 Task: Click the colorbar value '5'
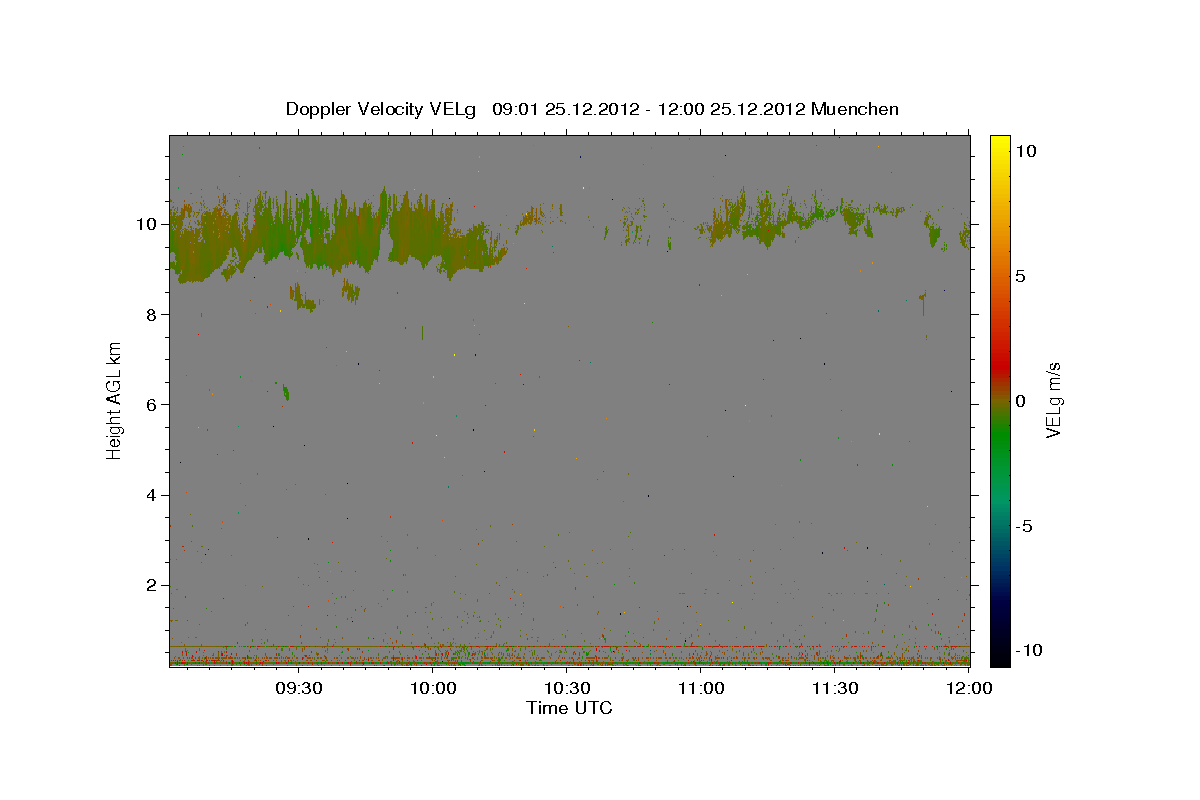click(x=1020, y=276)
